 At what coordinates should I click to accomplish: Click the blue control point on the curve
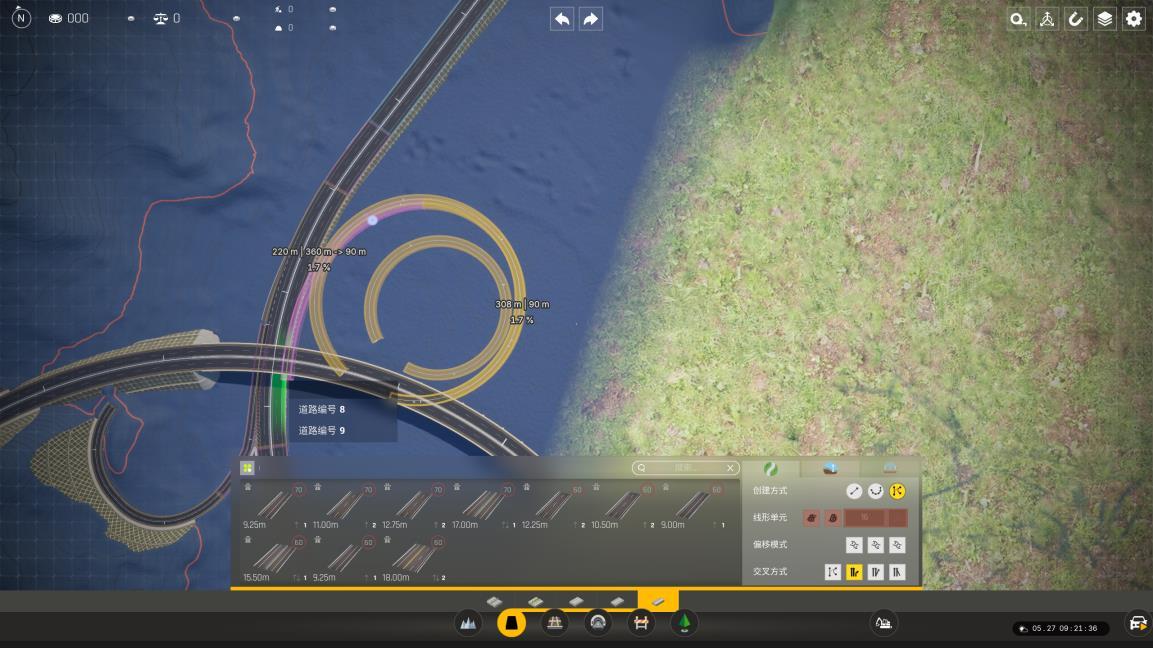(373, 220)
